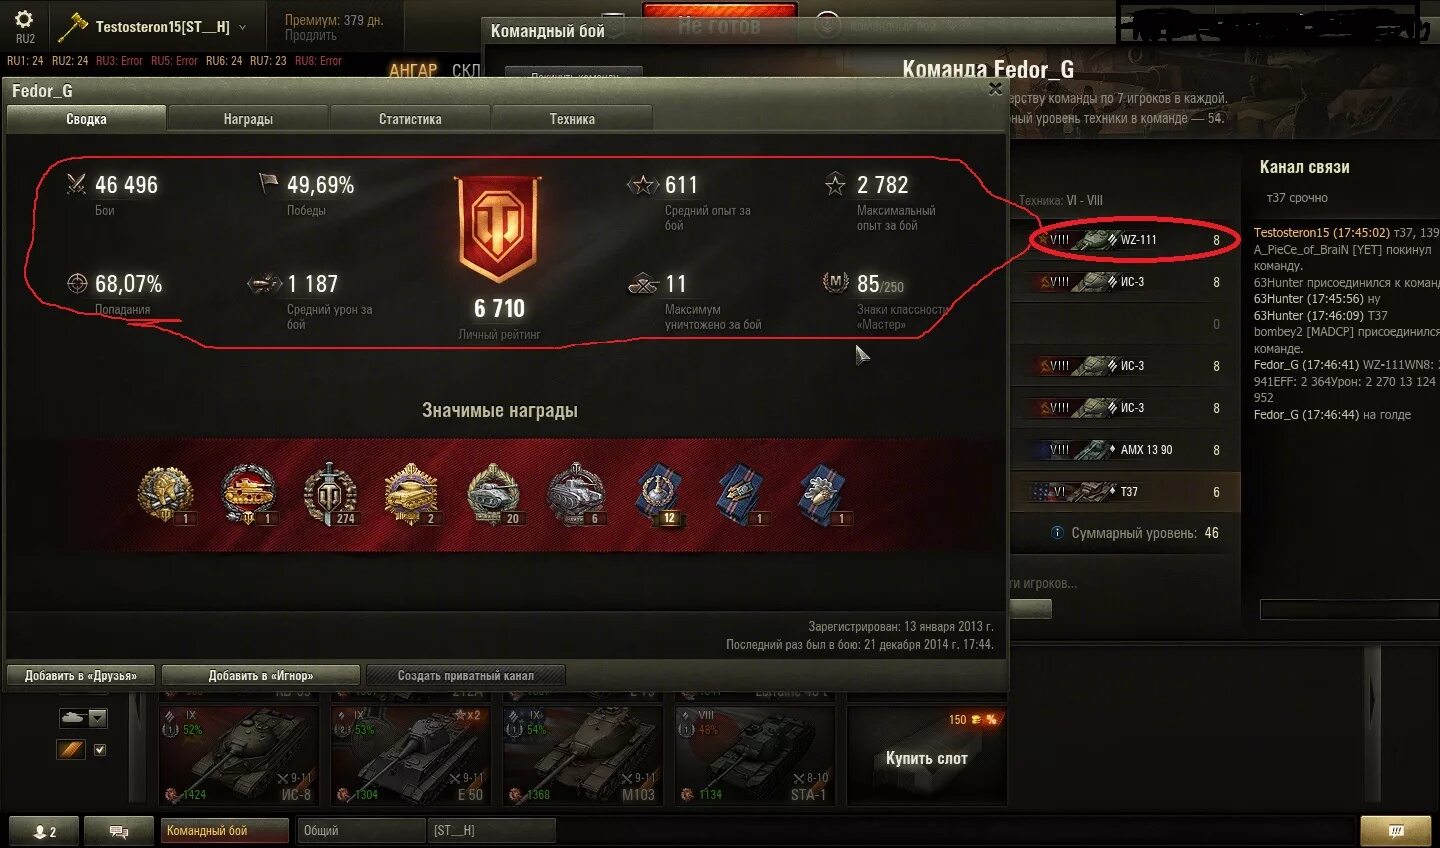Switch to the Награды tab
The image size is (1440, 848).
[x=248, y=119]
